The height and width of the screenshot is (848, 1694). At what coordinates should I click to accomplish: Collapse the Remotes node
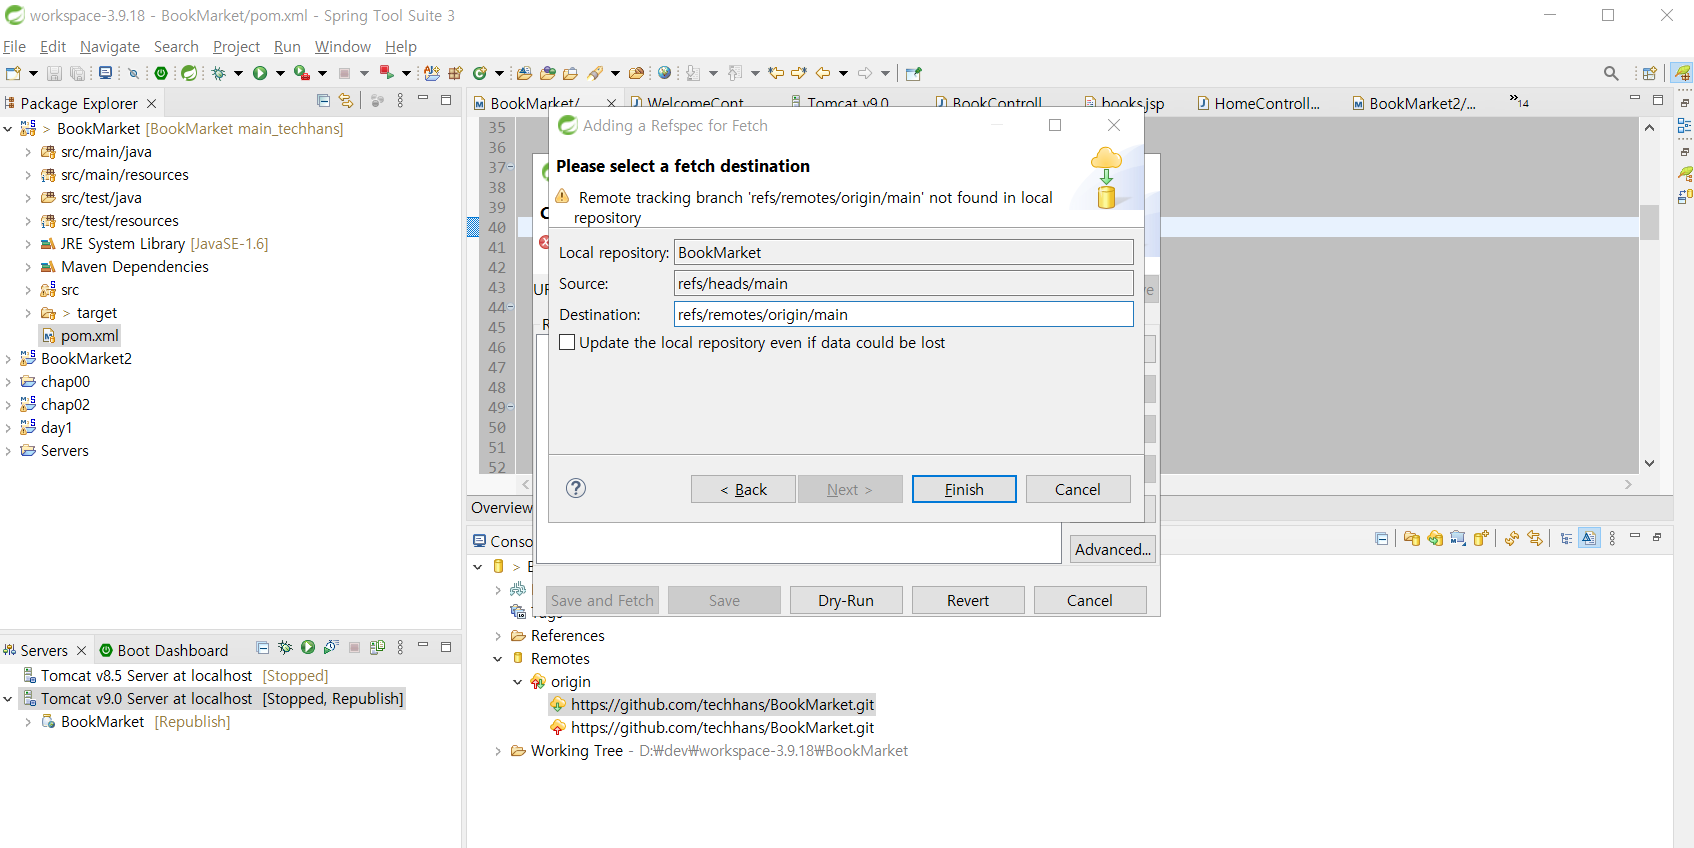[498, 659]
